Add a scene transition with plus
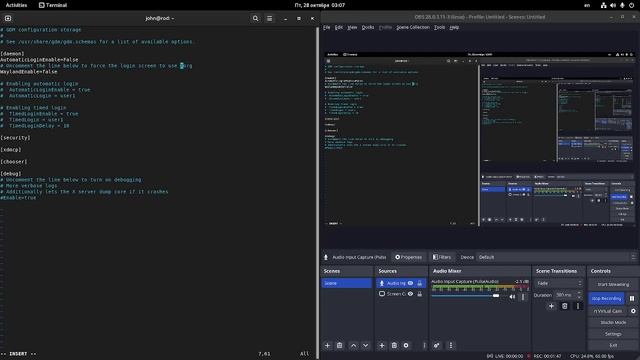This screenshot has height=360, width=640. click(551, 306)
